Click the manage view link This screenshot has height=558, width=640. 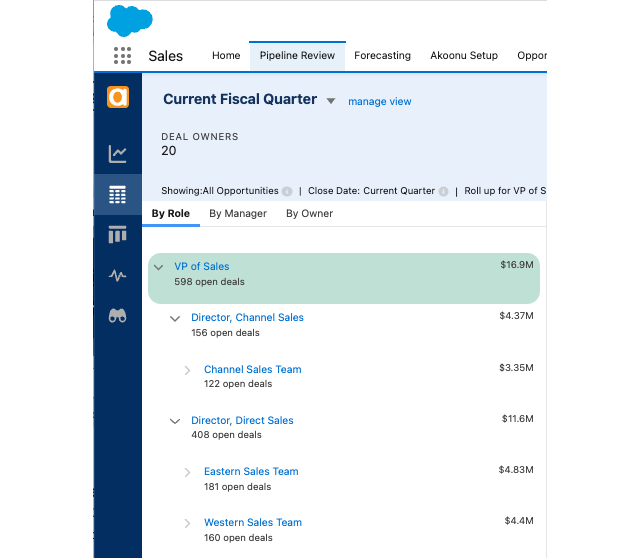(380, 102)
